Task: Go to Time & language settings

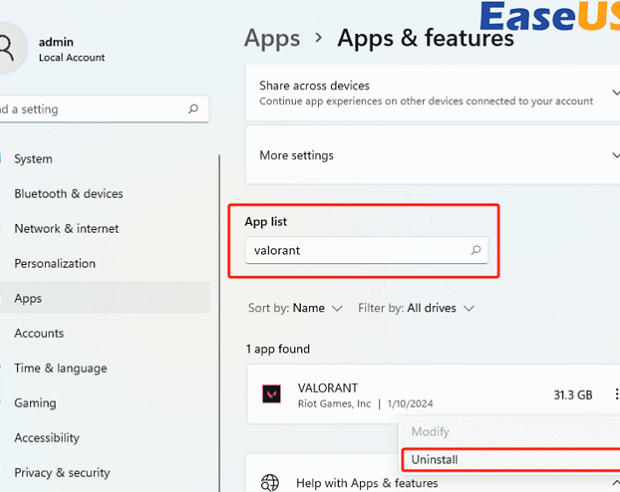Action: pos(60,368)
